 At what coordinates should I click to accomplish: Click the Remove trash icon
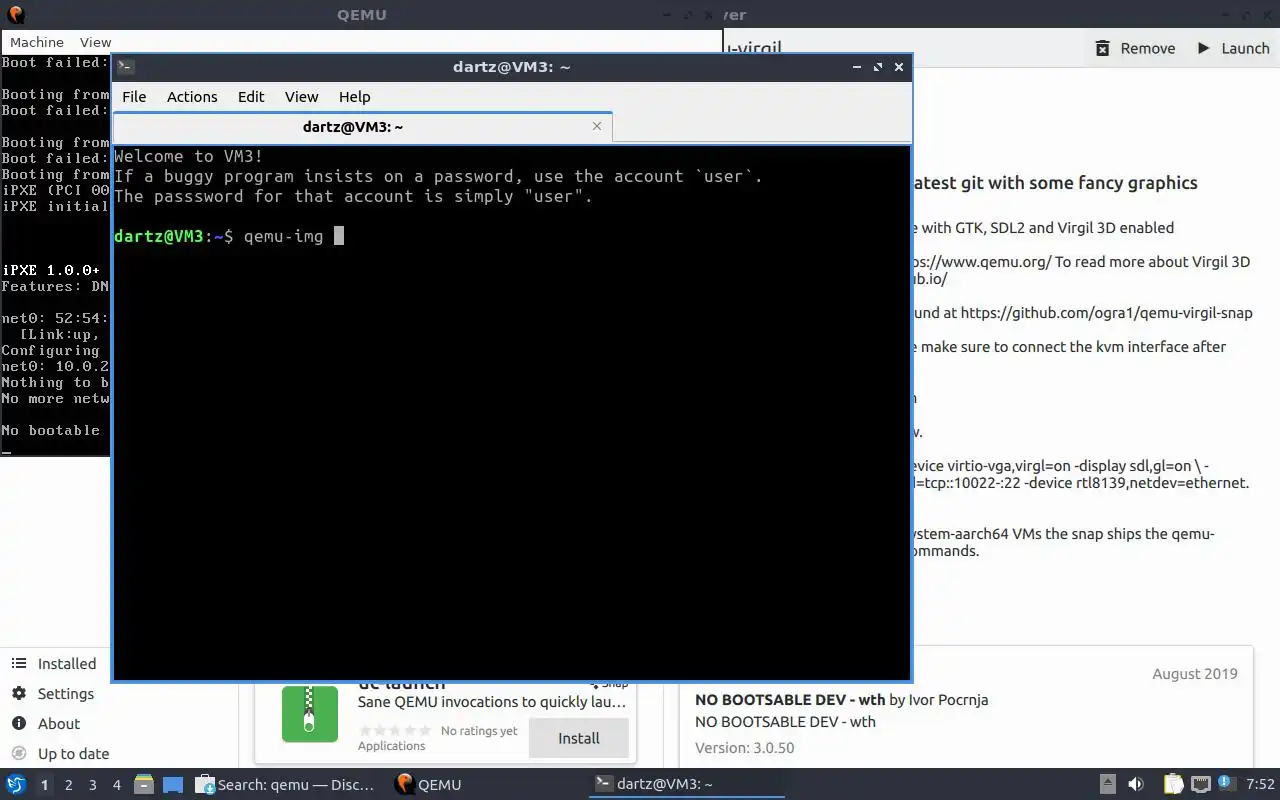pos(1103,48)
